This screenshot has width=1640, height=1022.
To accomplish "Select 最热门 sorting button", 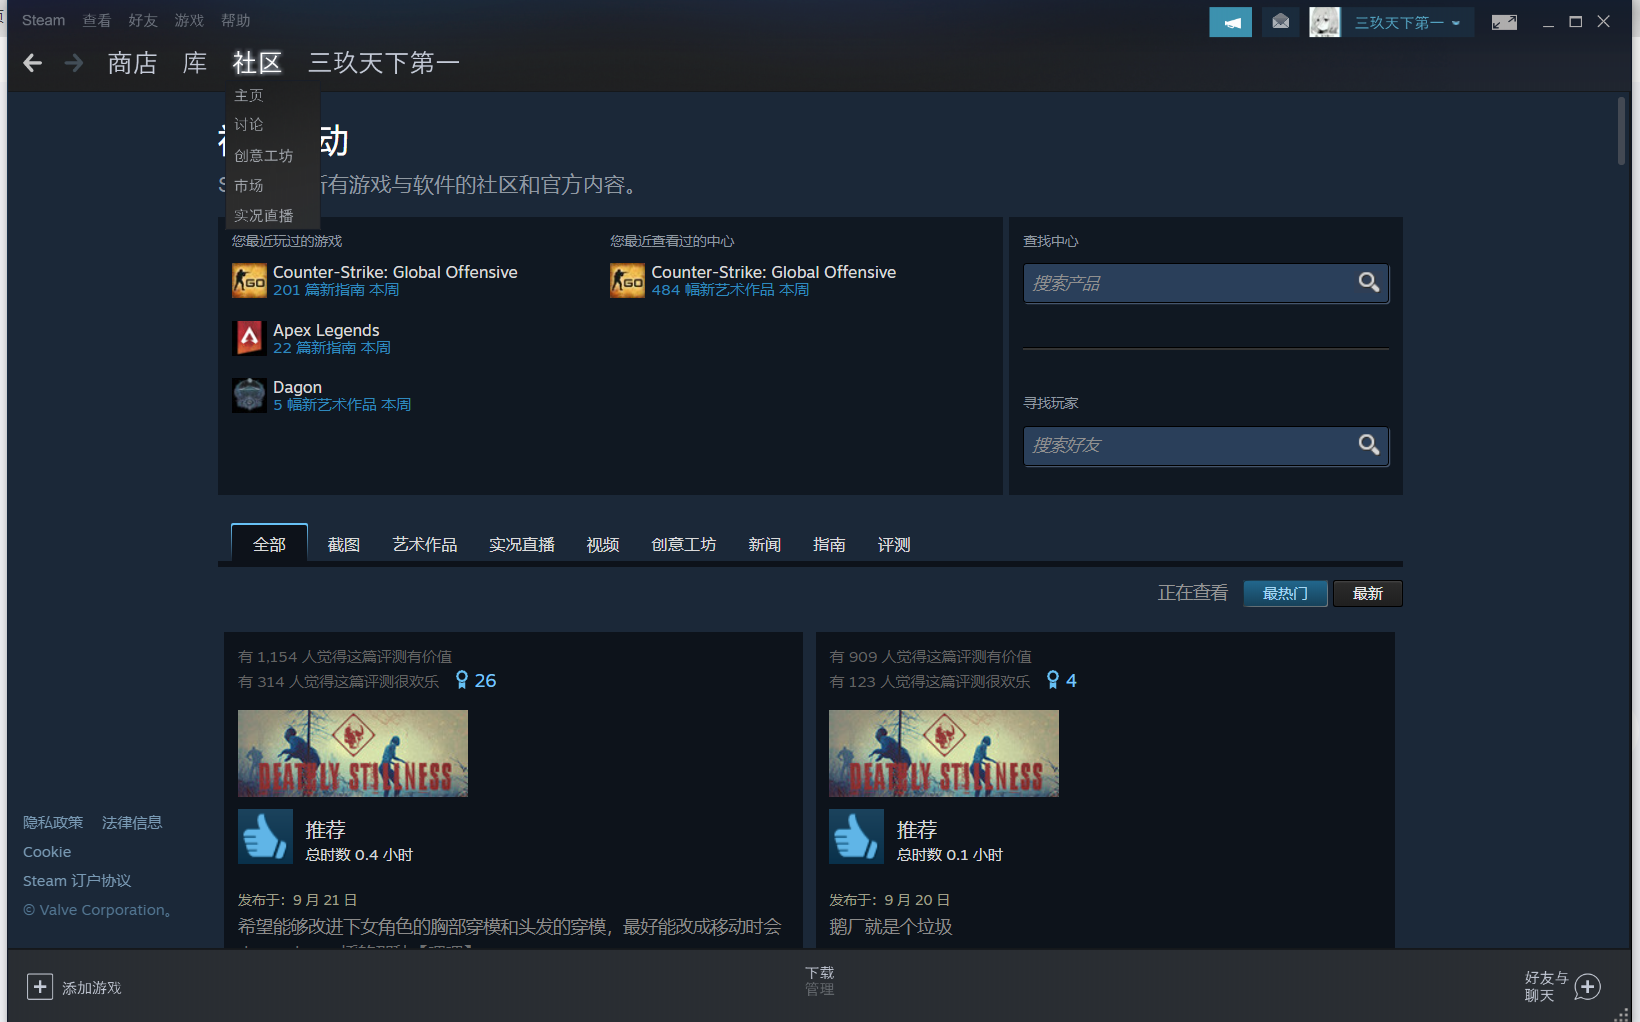I will pyautogui.click(x=1286, y=593).
